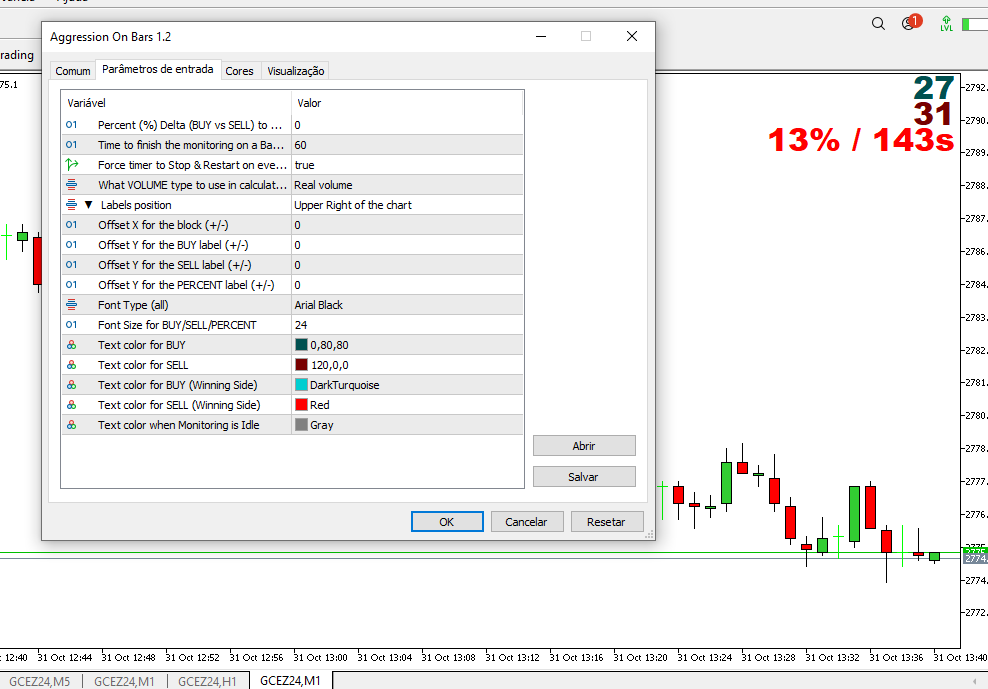The width and height of the screenshot is (988, 689).
Task: Click the Time to finish row icon
Action: pyautogui.click(x=71, y=145)
